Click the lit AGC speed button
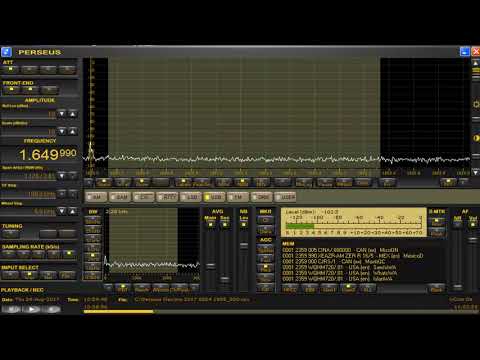The width and height of the screenshot is (480, 360). 265,268
